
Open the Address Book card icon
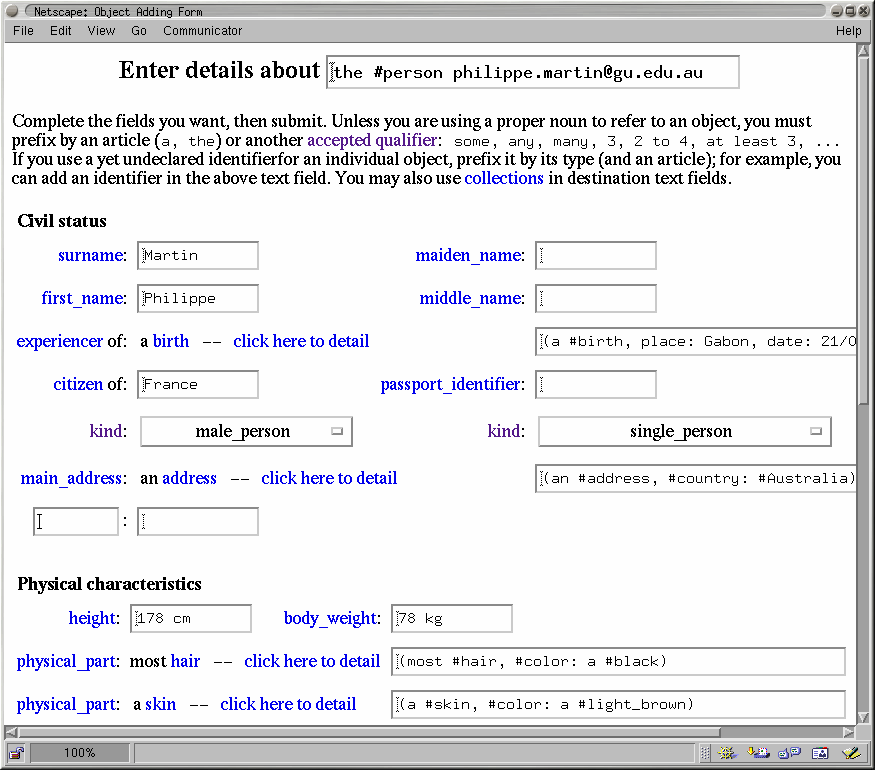pos(819,753)
